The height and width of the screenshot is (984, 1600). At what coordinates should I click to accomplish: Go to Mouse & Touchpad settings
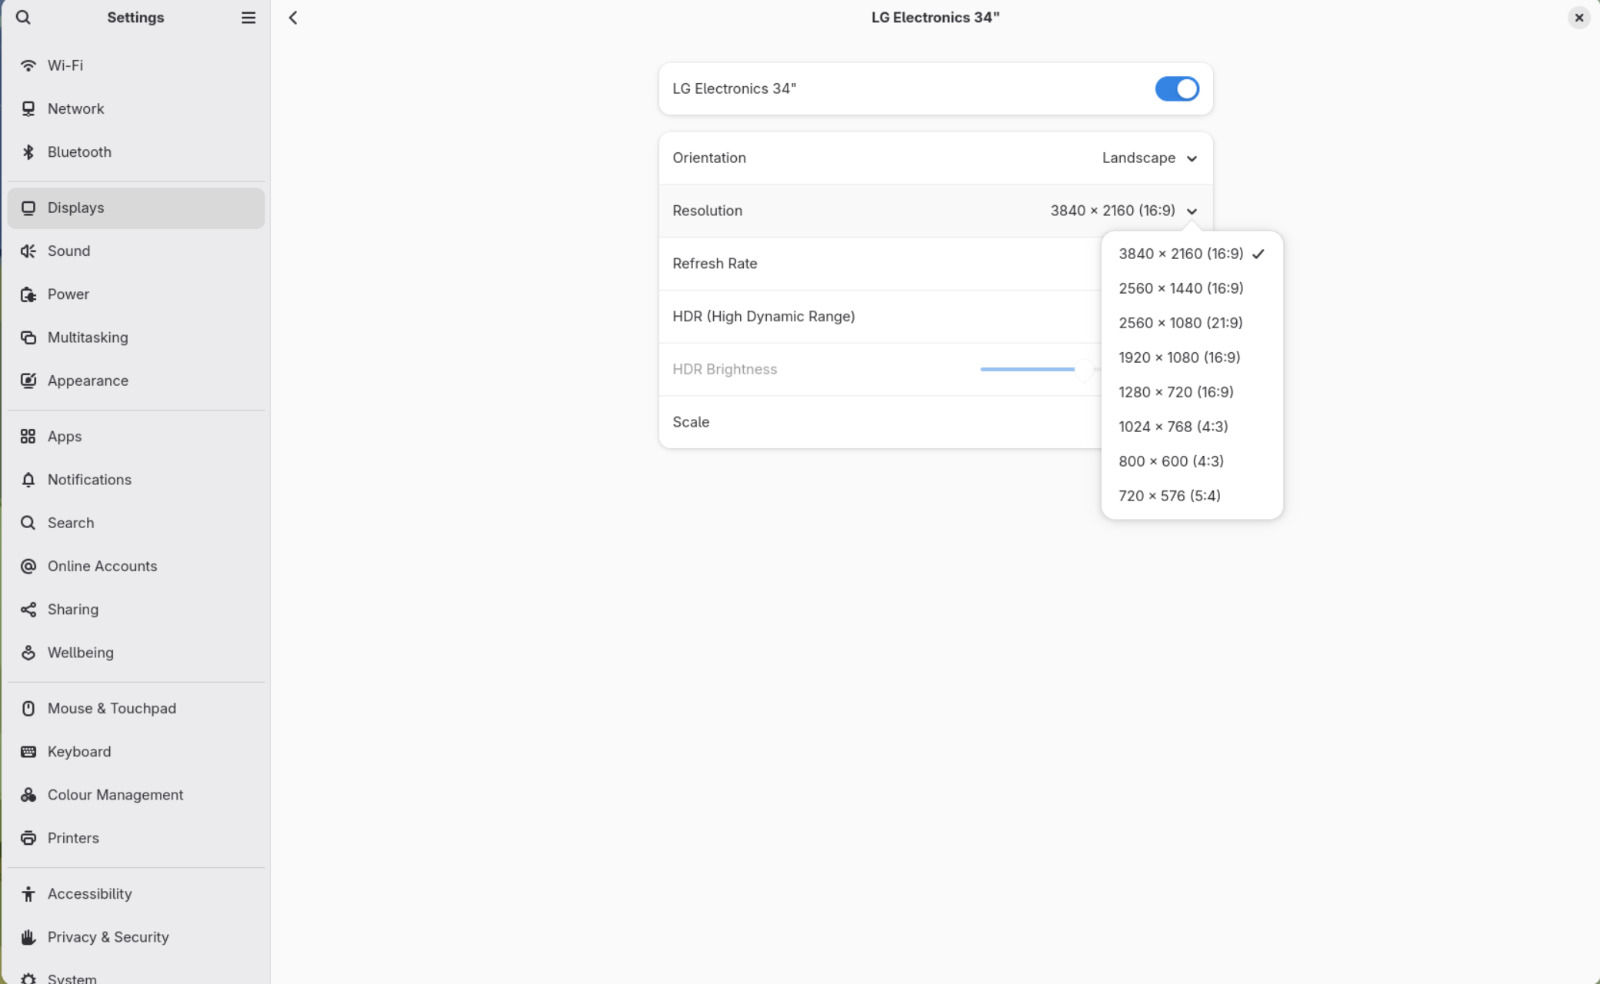[x=111, y=708]
